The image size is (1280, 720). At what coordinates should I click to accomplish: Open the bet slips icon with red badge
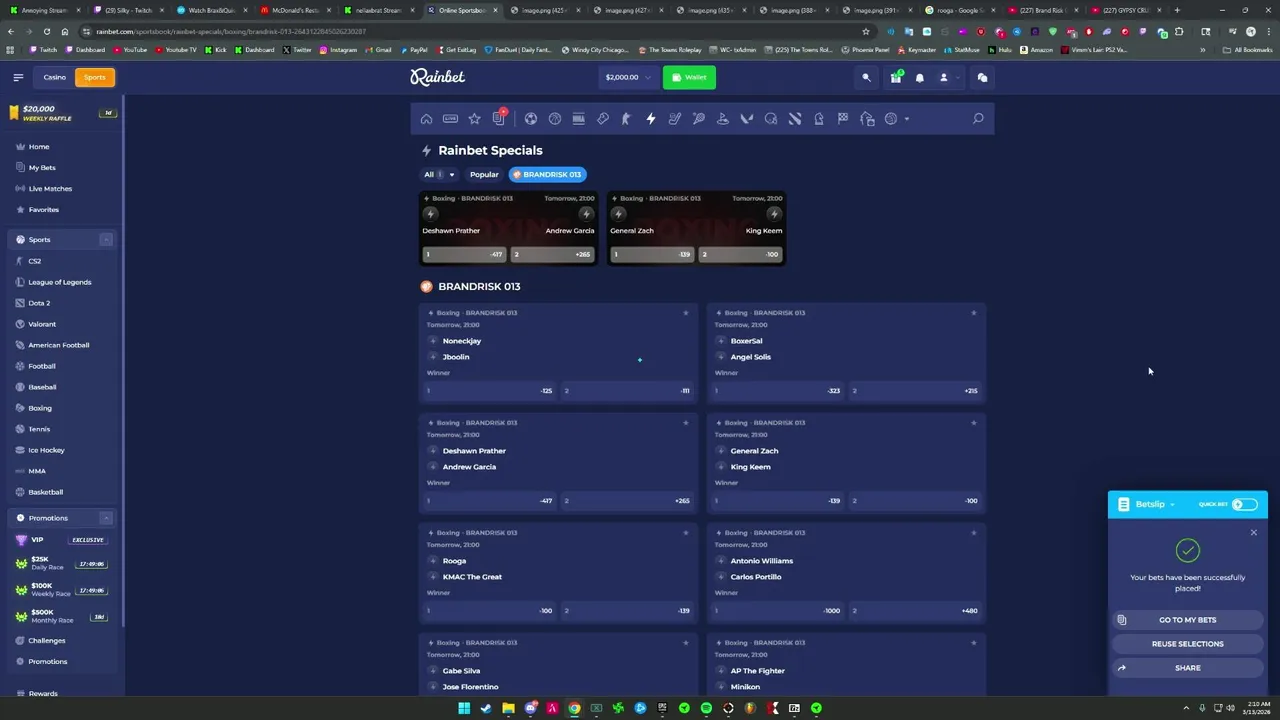pos(499,118)
